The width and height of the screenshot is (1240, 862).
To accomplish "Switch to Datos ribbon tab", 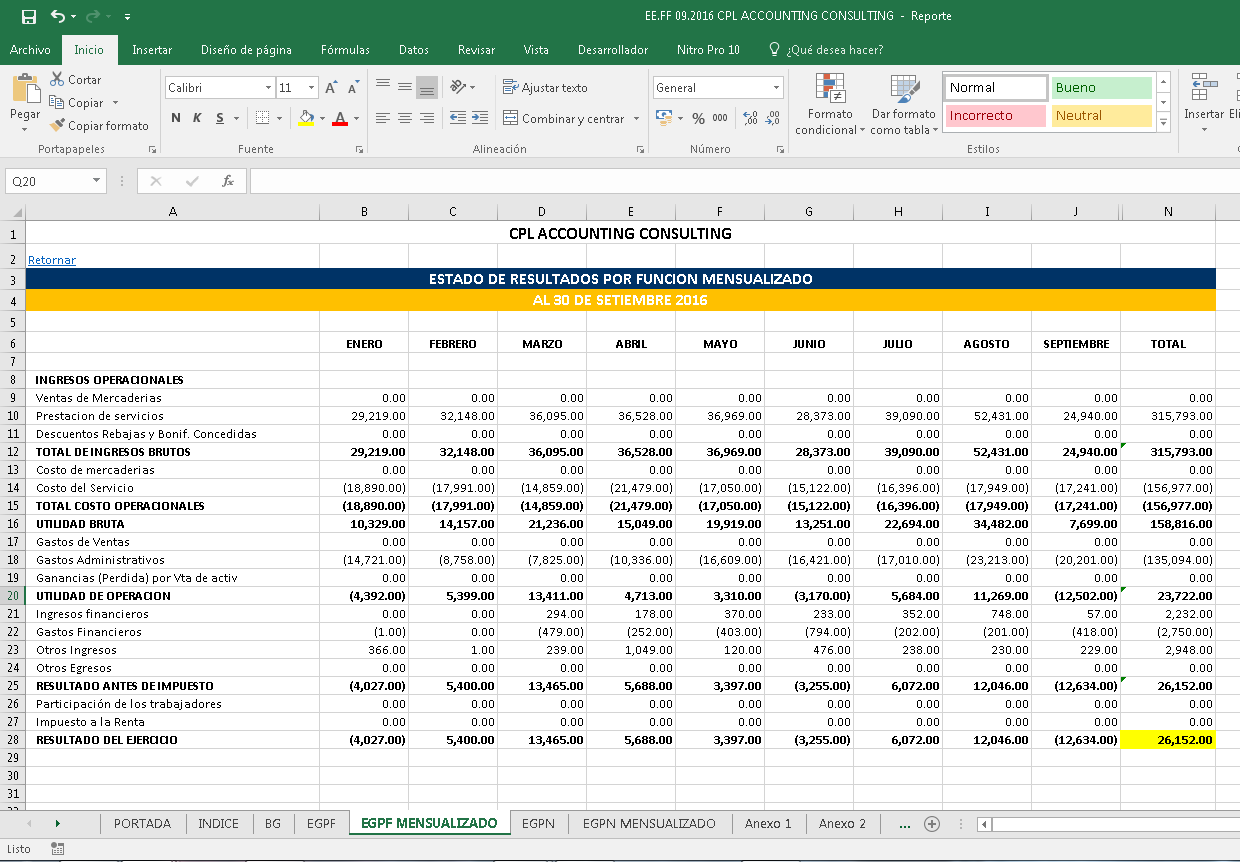I will click(x=413, y=50).
